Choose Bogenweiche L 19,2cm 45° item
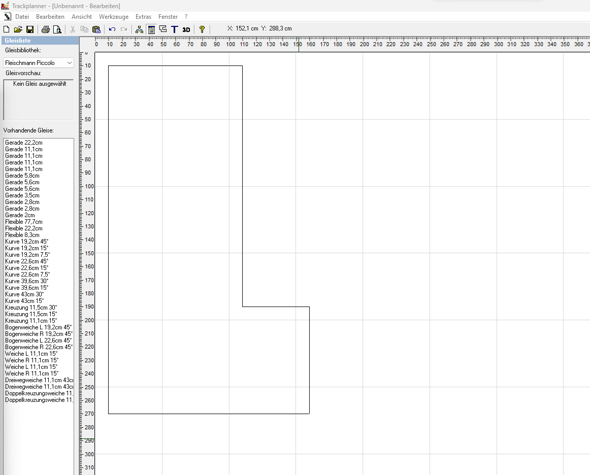Viewport: 590px width, 475px height. point(38,327)
